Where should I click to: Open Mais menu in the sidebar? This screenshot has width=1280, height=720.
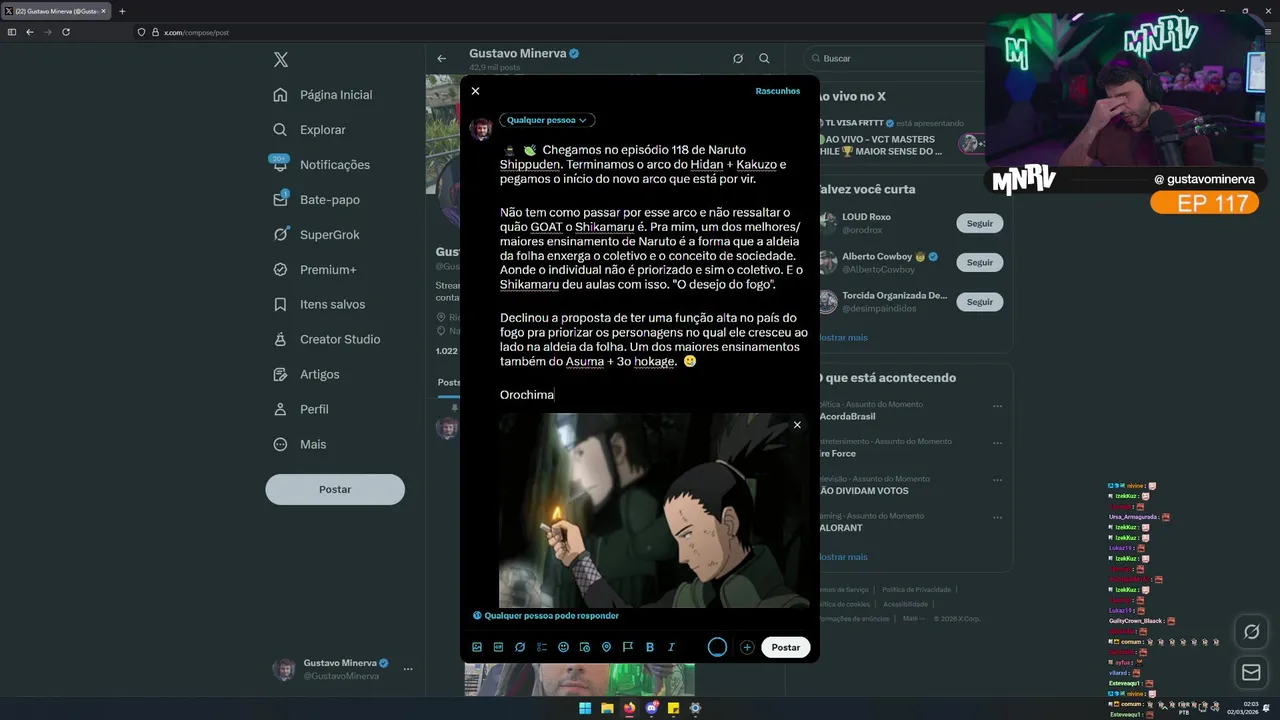point(300,444)
